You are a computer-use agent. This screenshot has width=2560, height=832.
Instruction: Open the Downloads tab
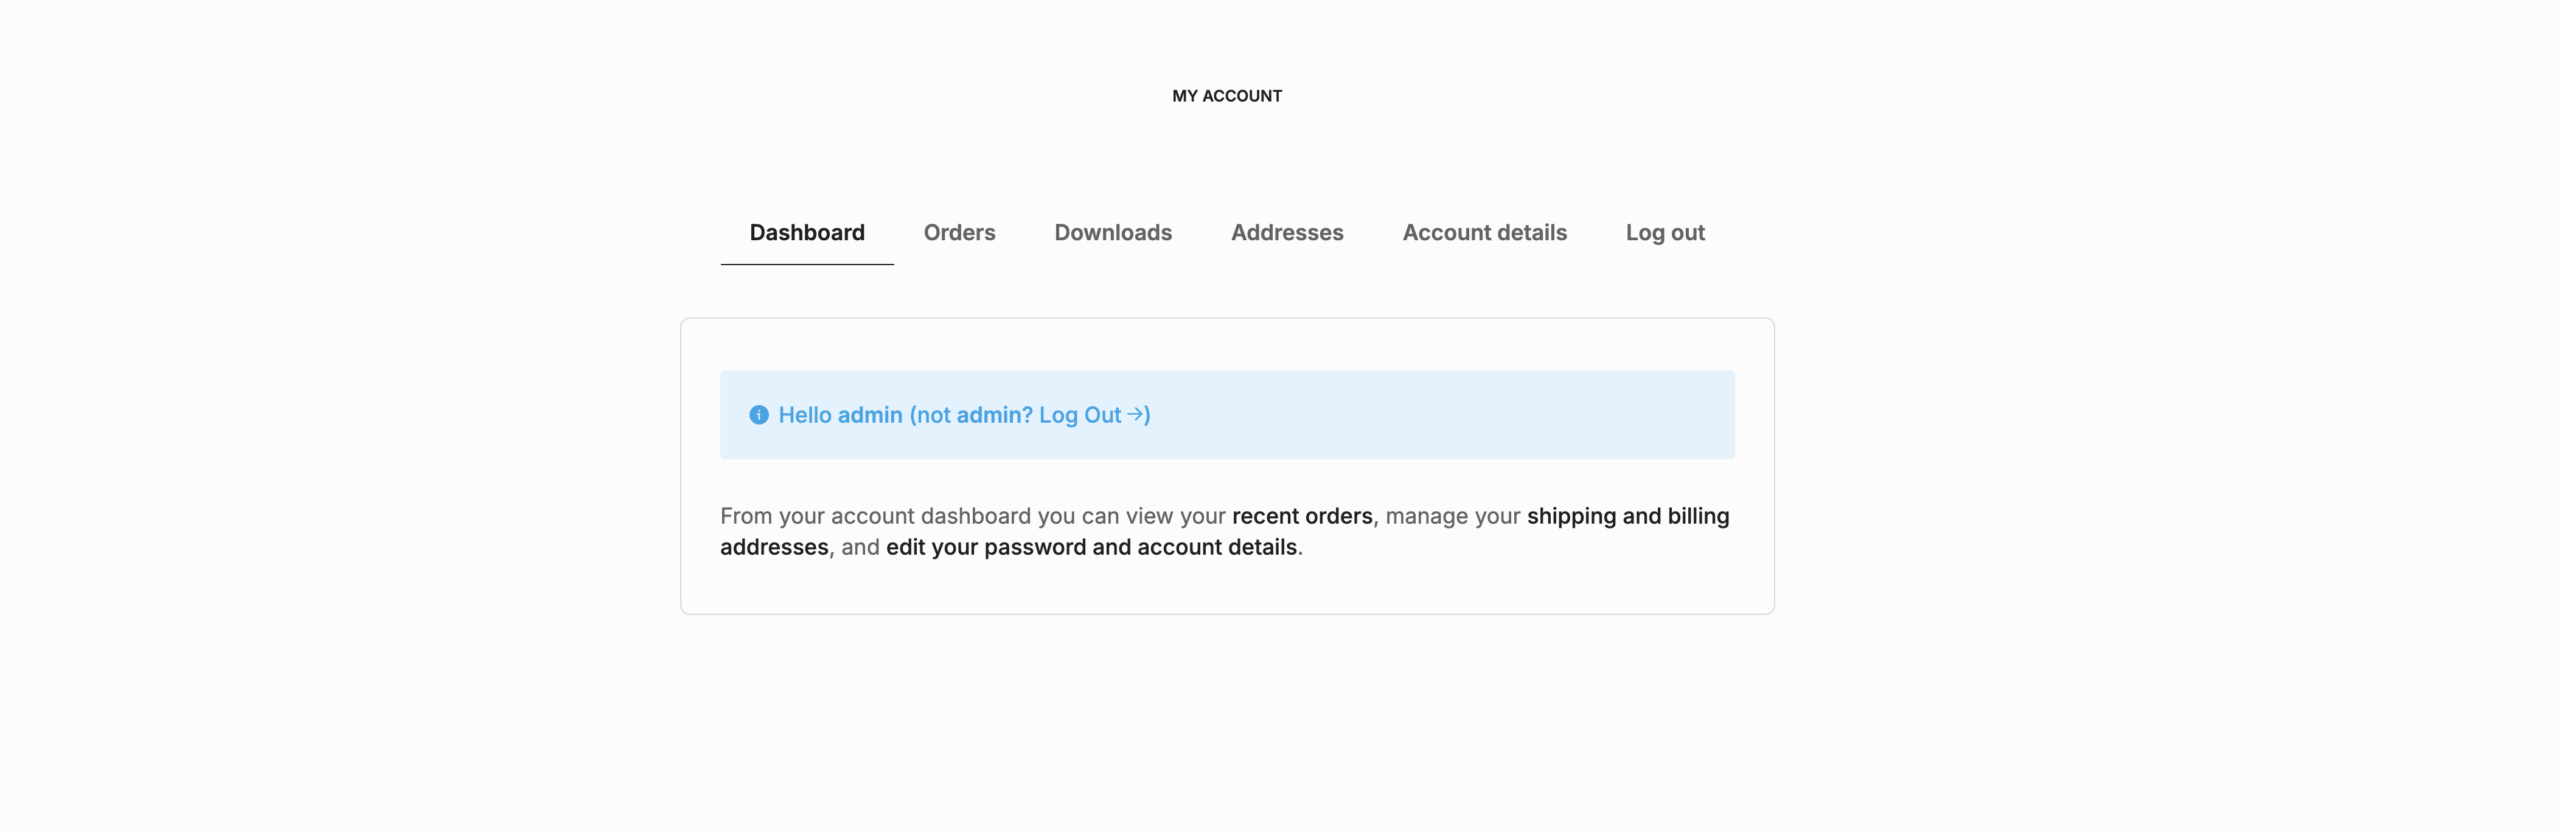point(1113,232)
